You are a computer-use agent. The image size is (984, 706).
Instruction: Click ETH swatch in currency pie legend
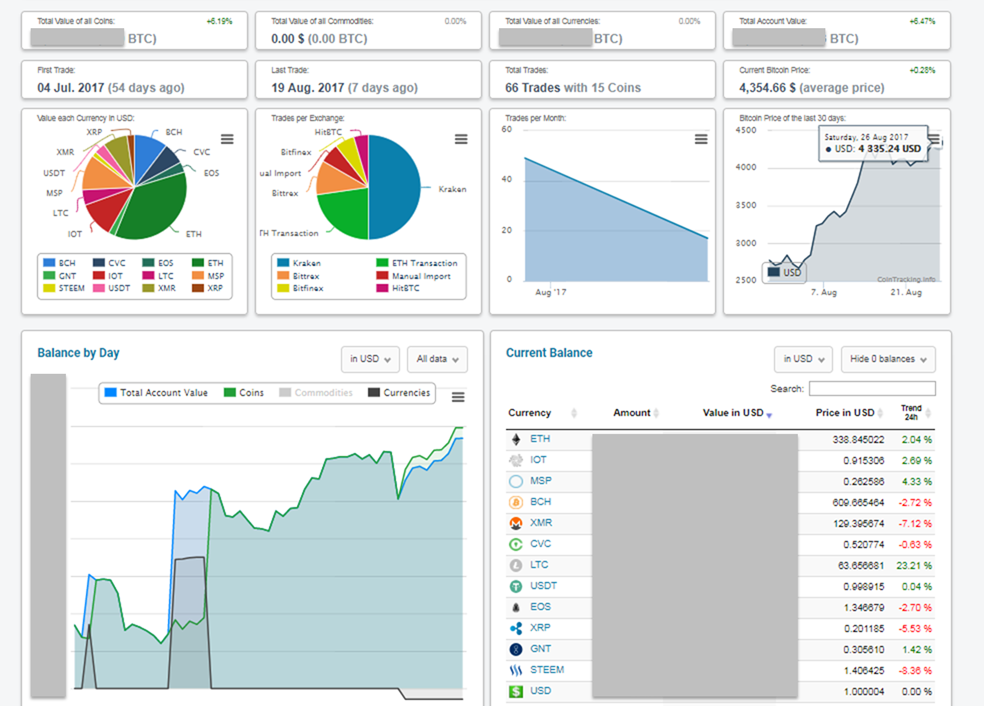point(198,263)
